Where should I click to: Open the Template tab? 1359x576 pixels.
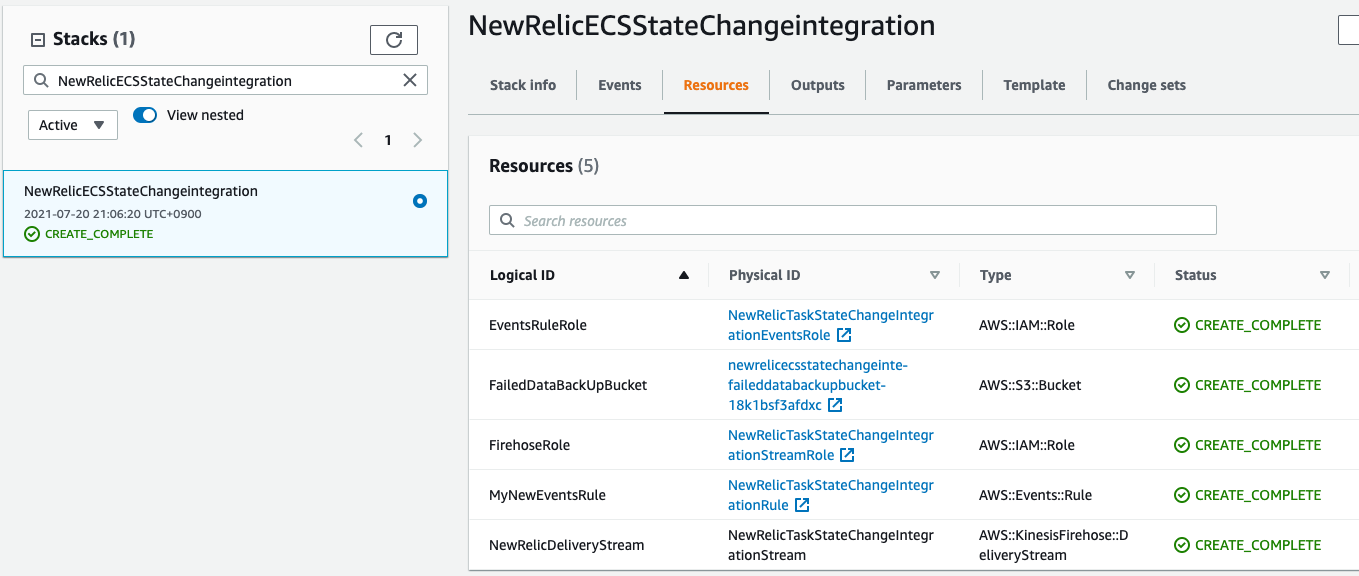tap(1034, 85)
